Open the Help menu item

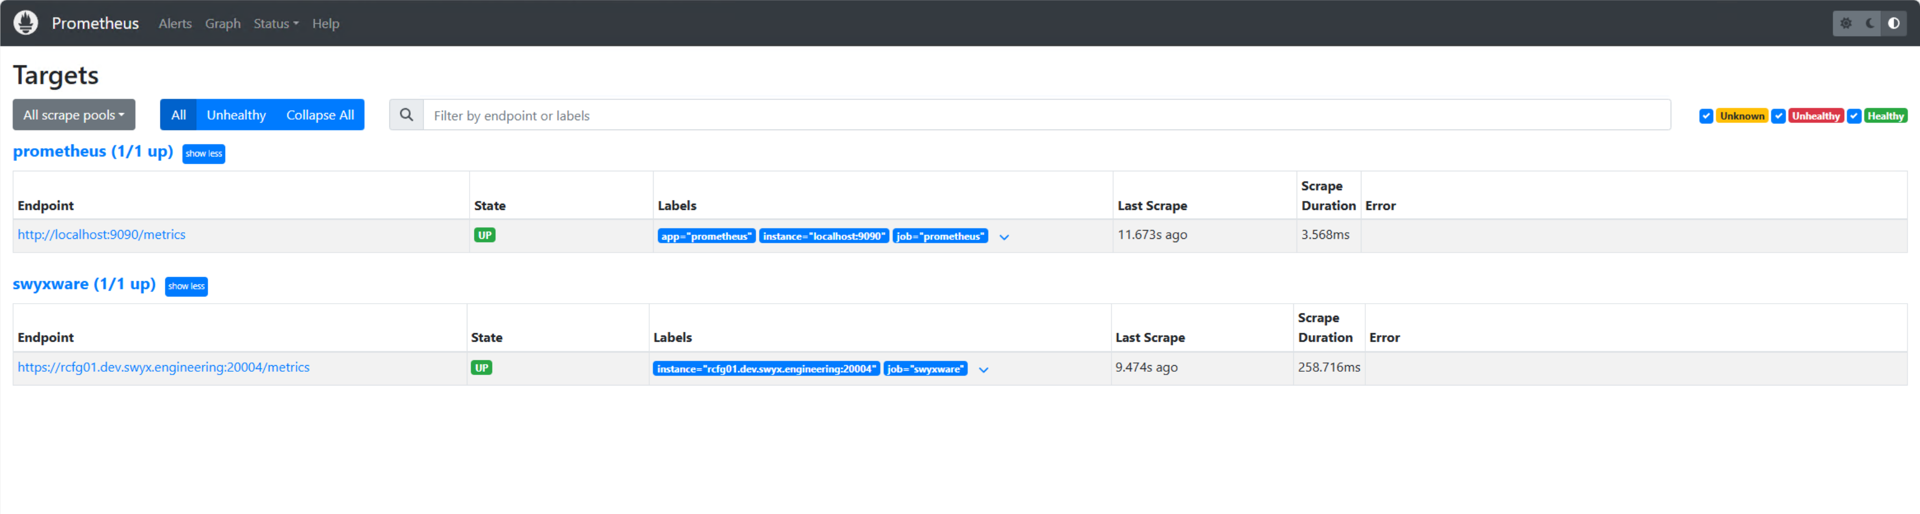[x=325, y=23]
